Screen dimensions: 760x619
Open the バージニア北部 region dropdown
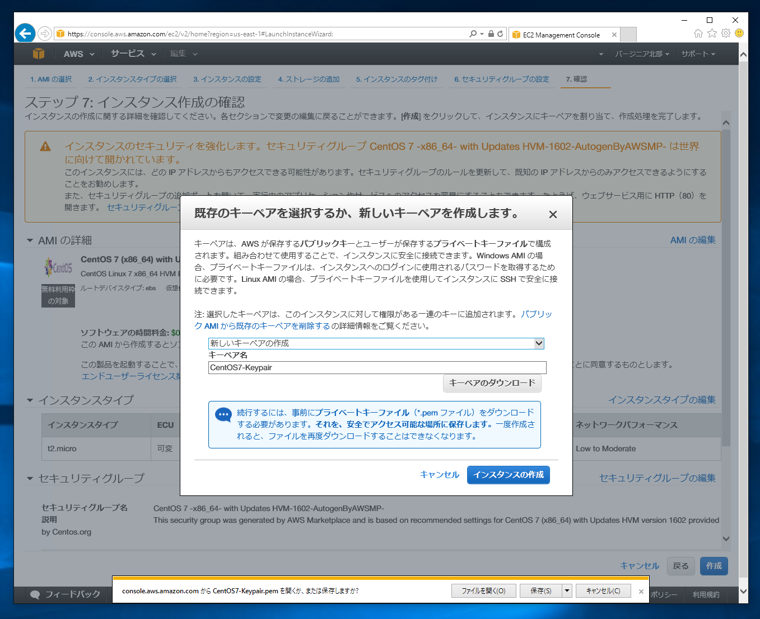[642, 54]
